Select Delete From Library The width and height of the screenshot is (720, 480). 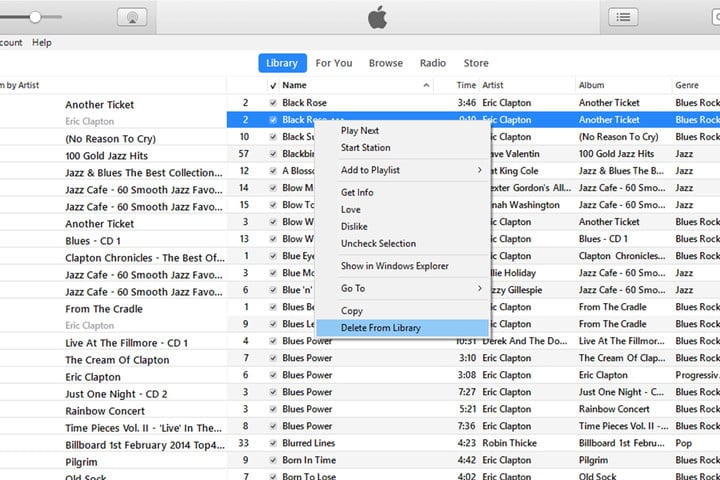tap(402, 328)
